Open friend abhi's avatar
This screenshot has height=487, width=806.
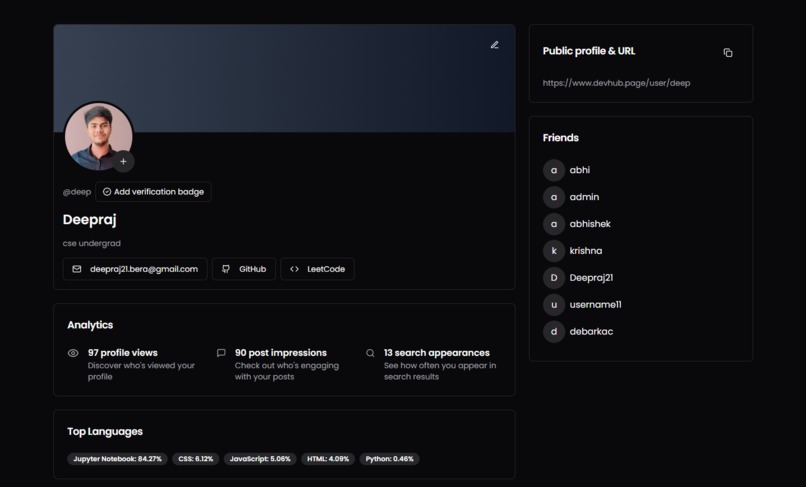pyautogui.click(x=554, y=170)
